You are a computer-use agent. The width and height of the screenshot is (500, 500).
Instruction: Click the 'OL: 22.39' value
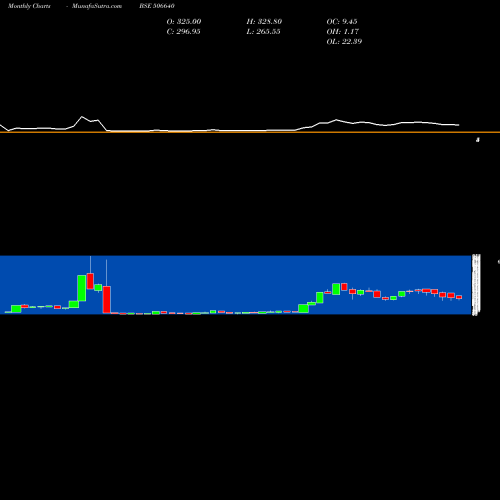tap(344, 42)
